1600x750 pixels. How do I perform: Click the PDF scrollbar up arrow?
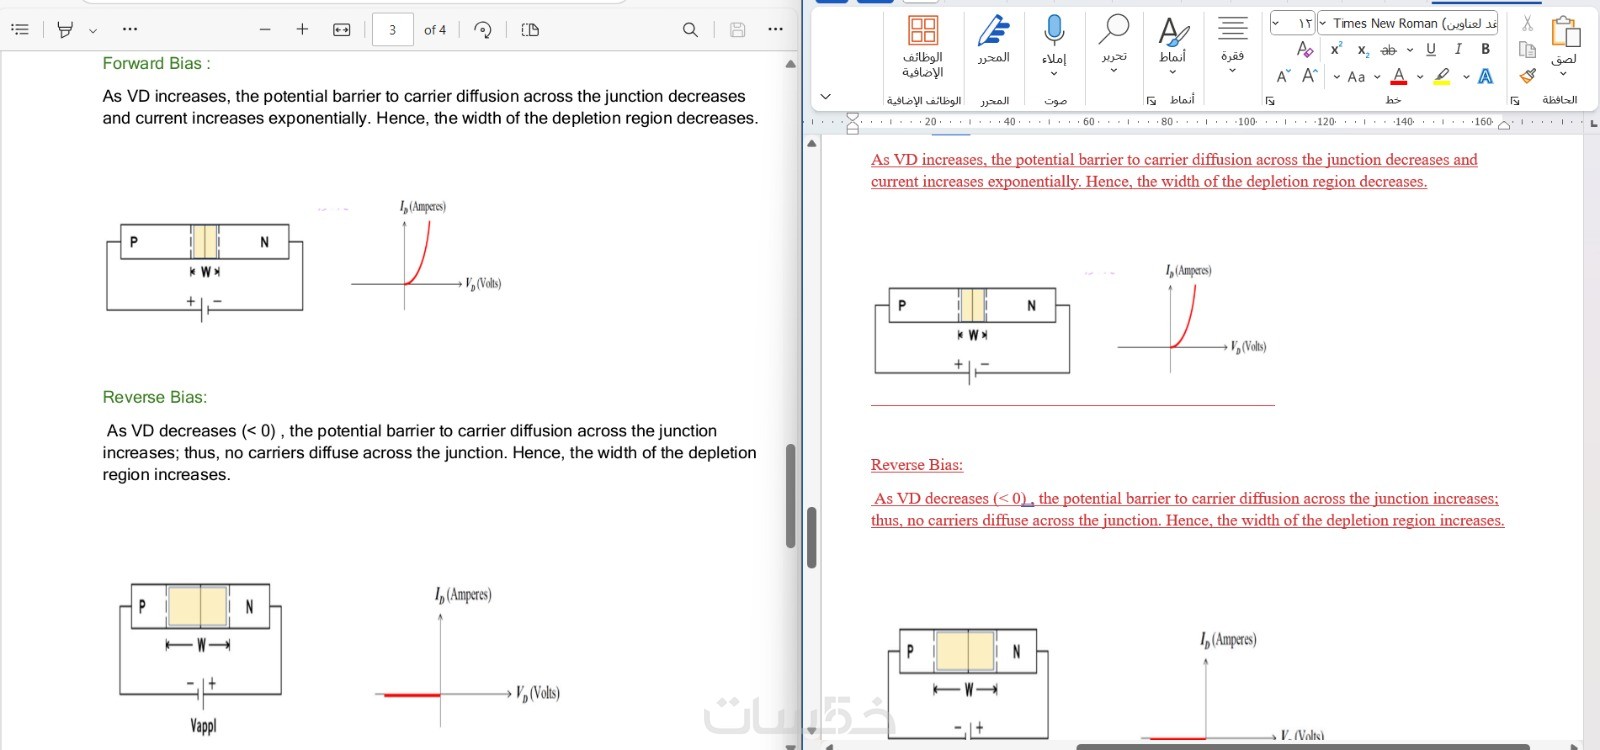pyautogui.click(x=791, y=64)
